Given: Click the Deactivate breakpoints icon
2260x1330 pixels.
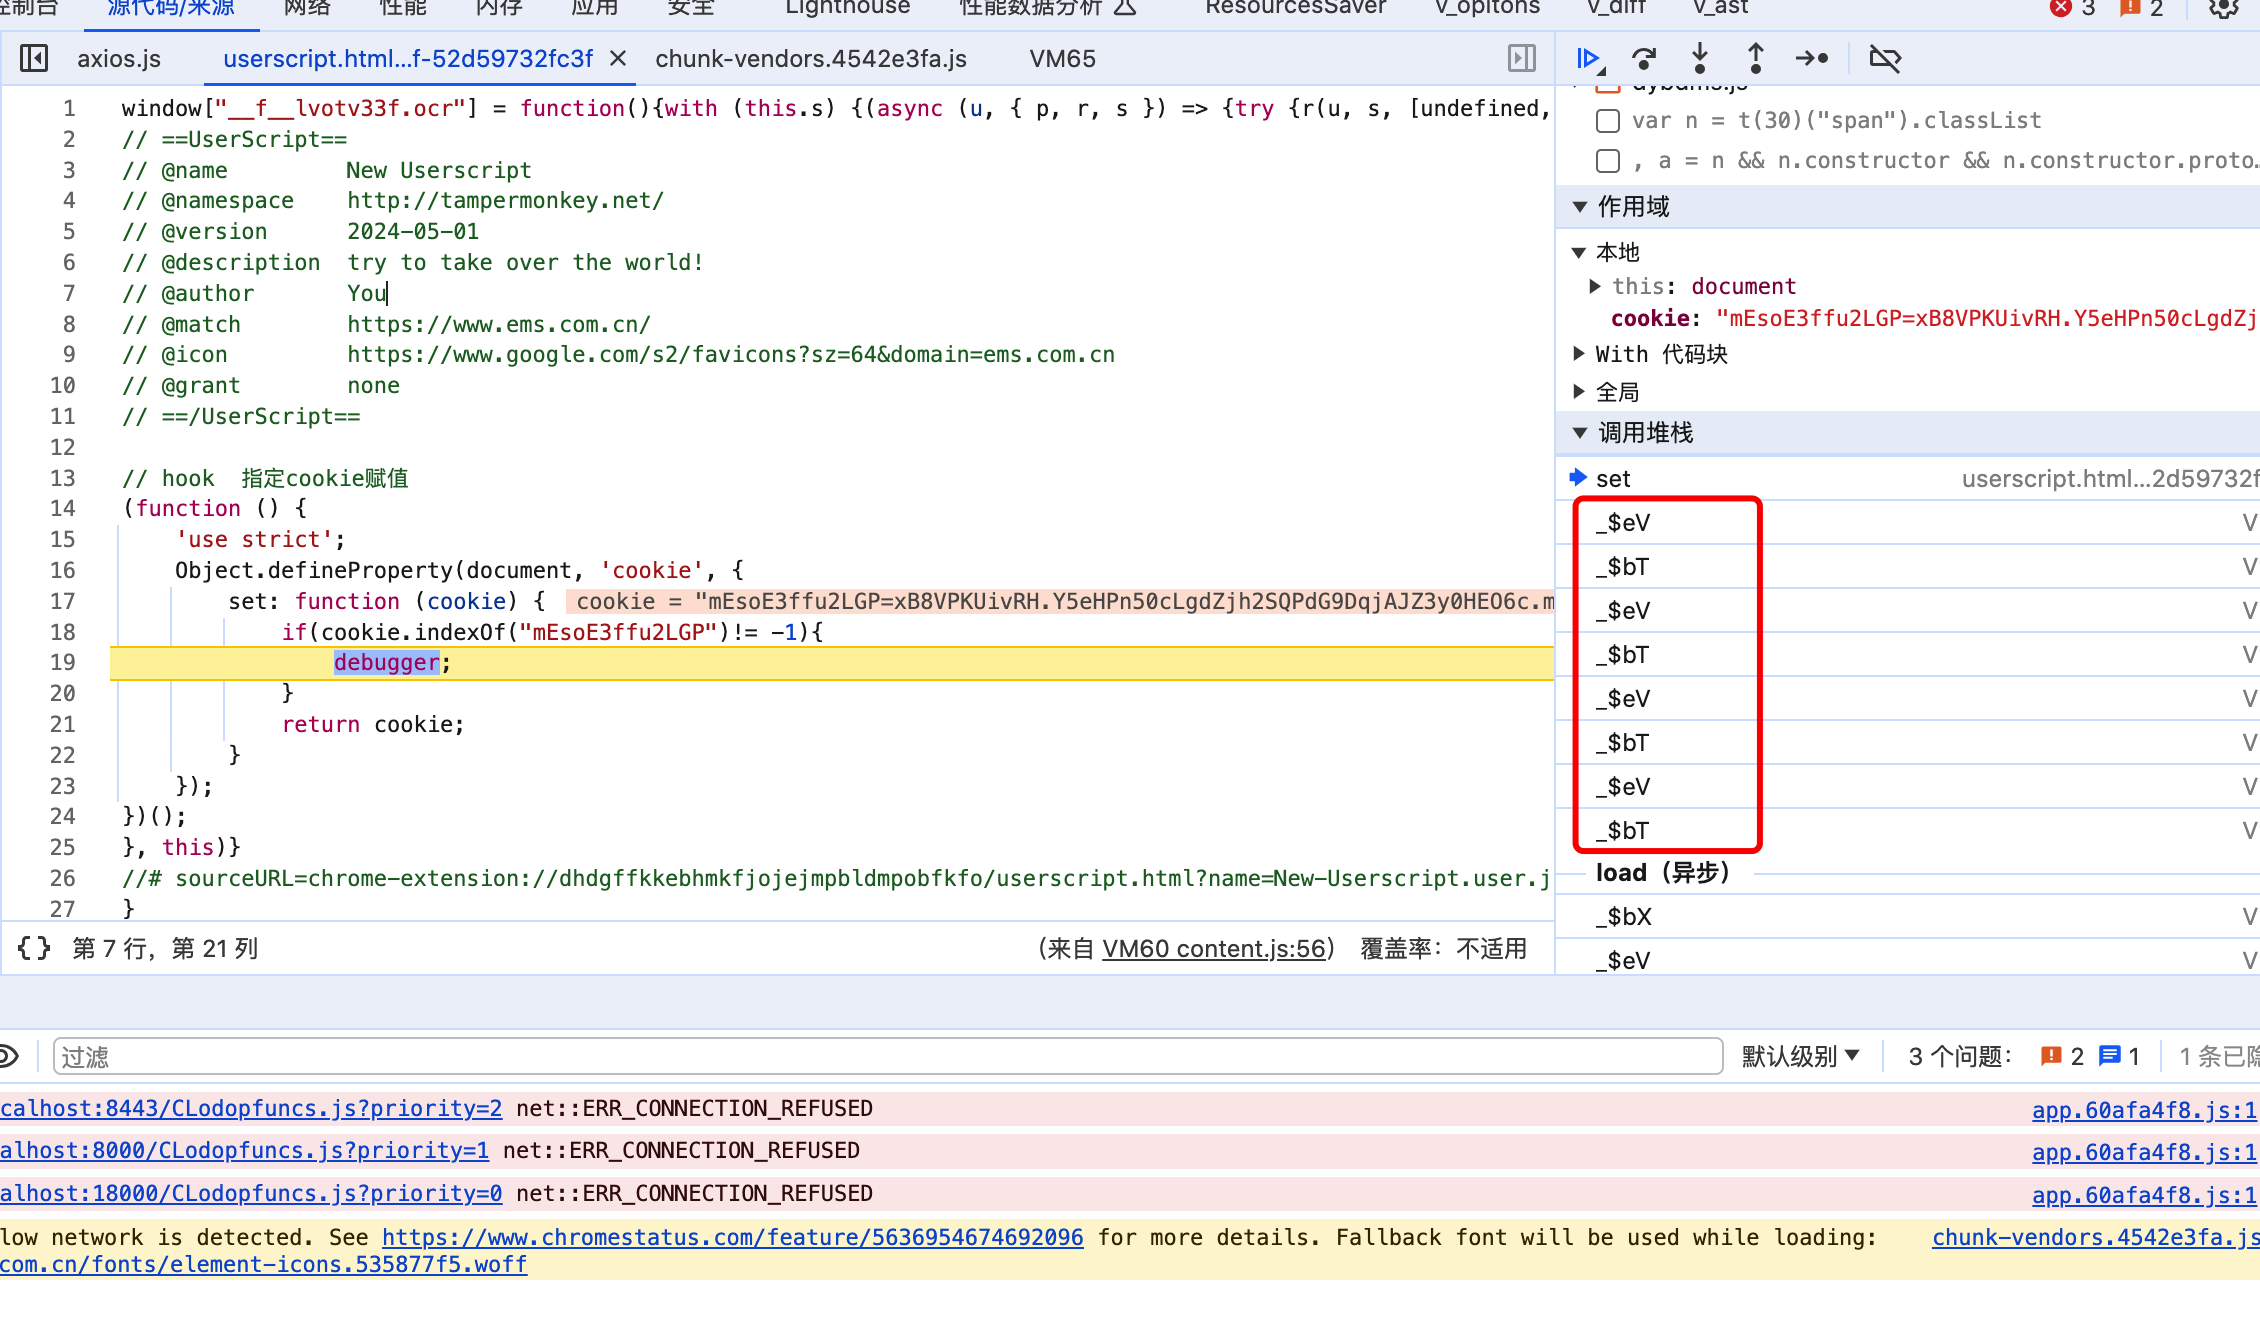Looking at the screenshot, I should pyautogui.click(x=1885, y=59).
